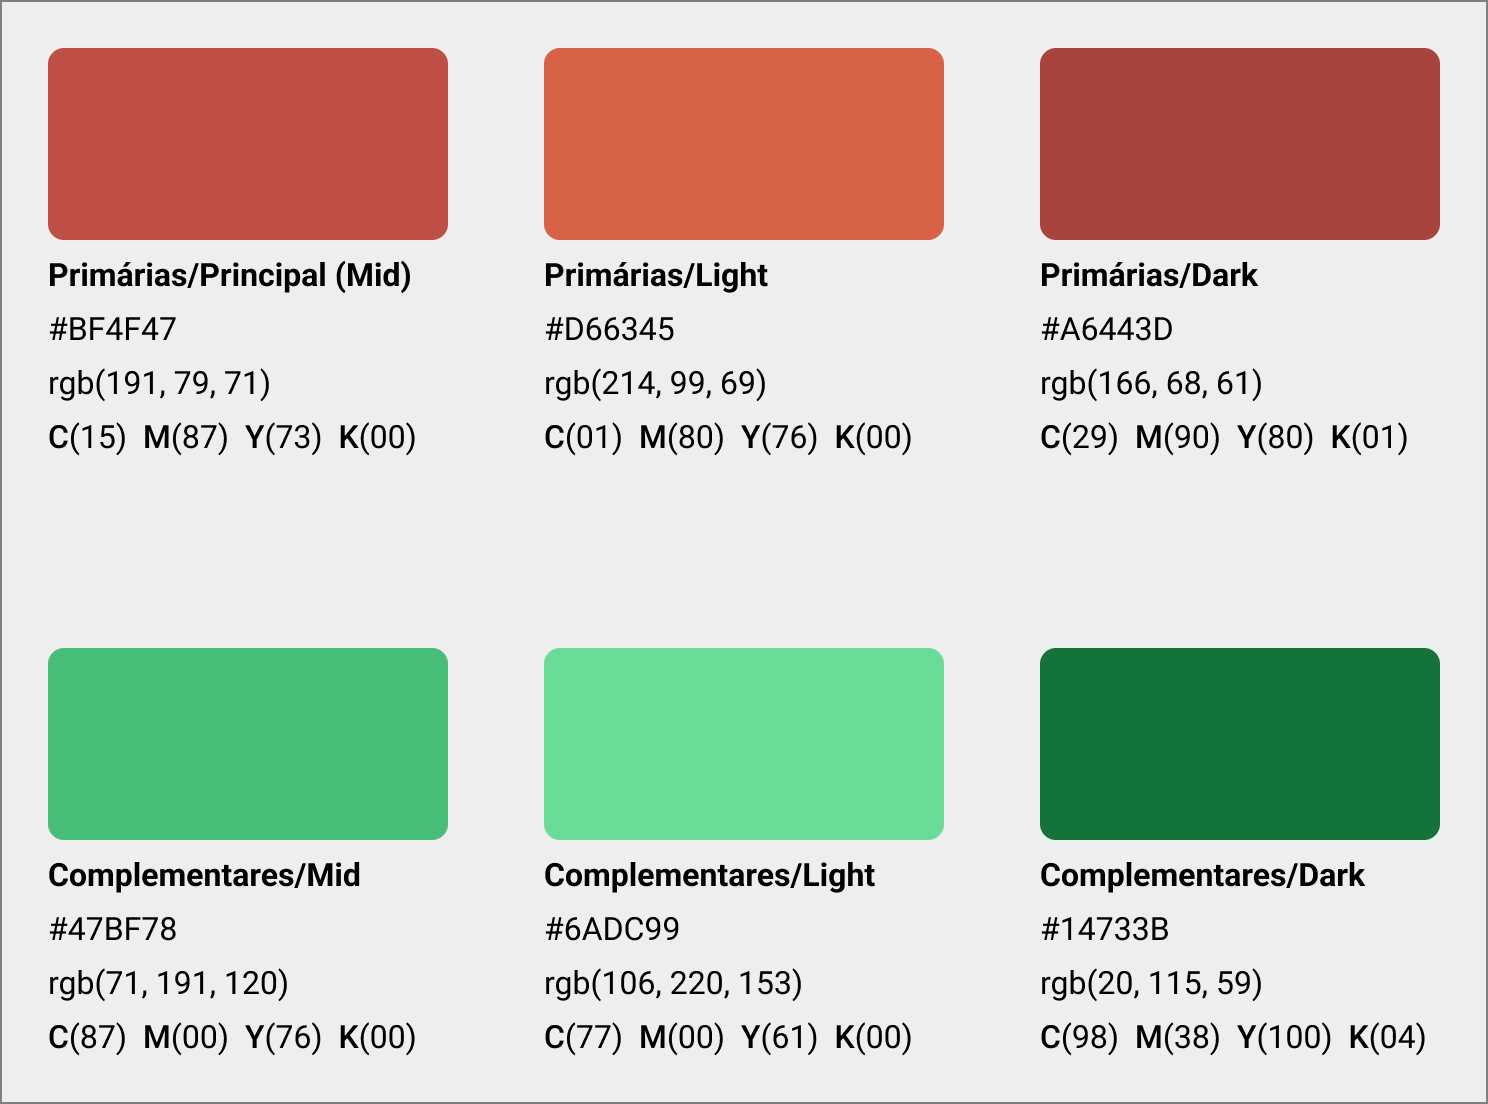Click the Complementares/Mid green swatch
The width and height of the screenshot is (1488, 1104).
pos(248,744)
